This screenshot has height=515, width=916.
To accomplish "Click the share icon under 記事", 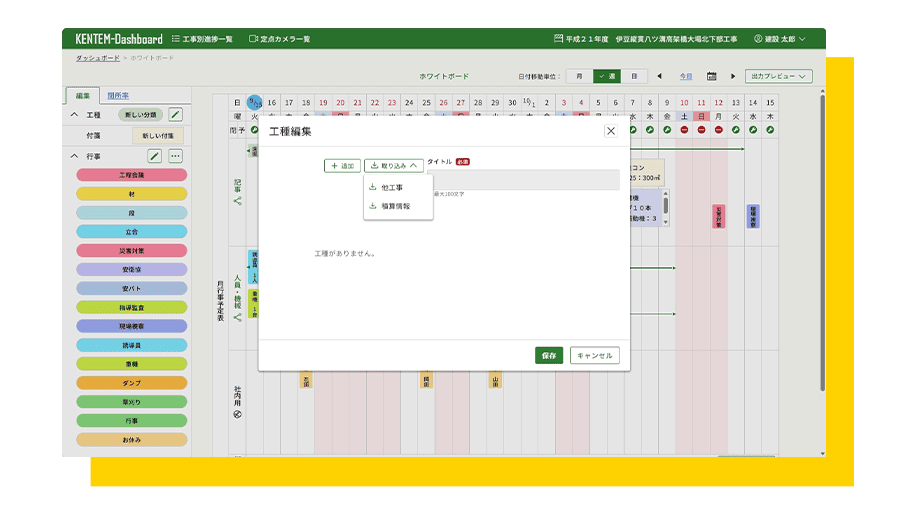I will tap(237, 201).
